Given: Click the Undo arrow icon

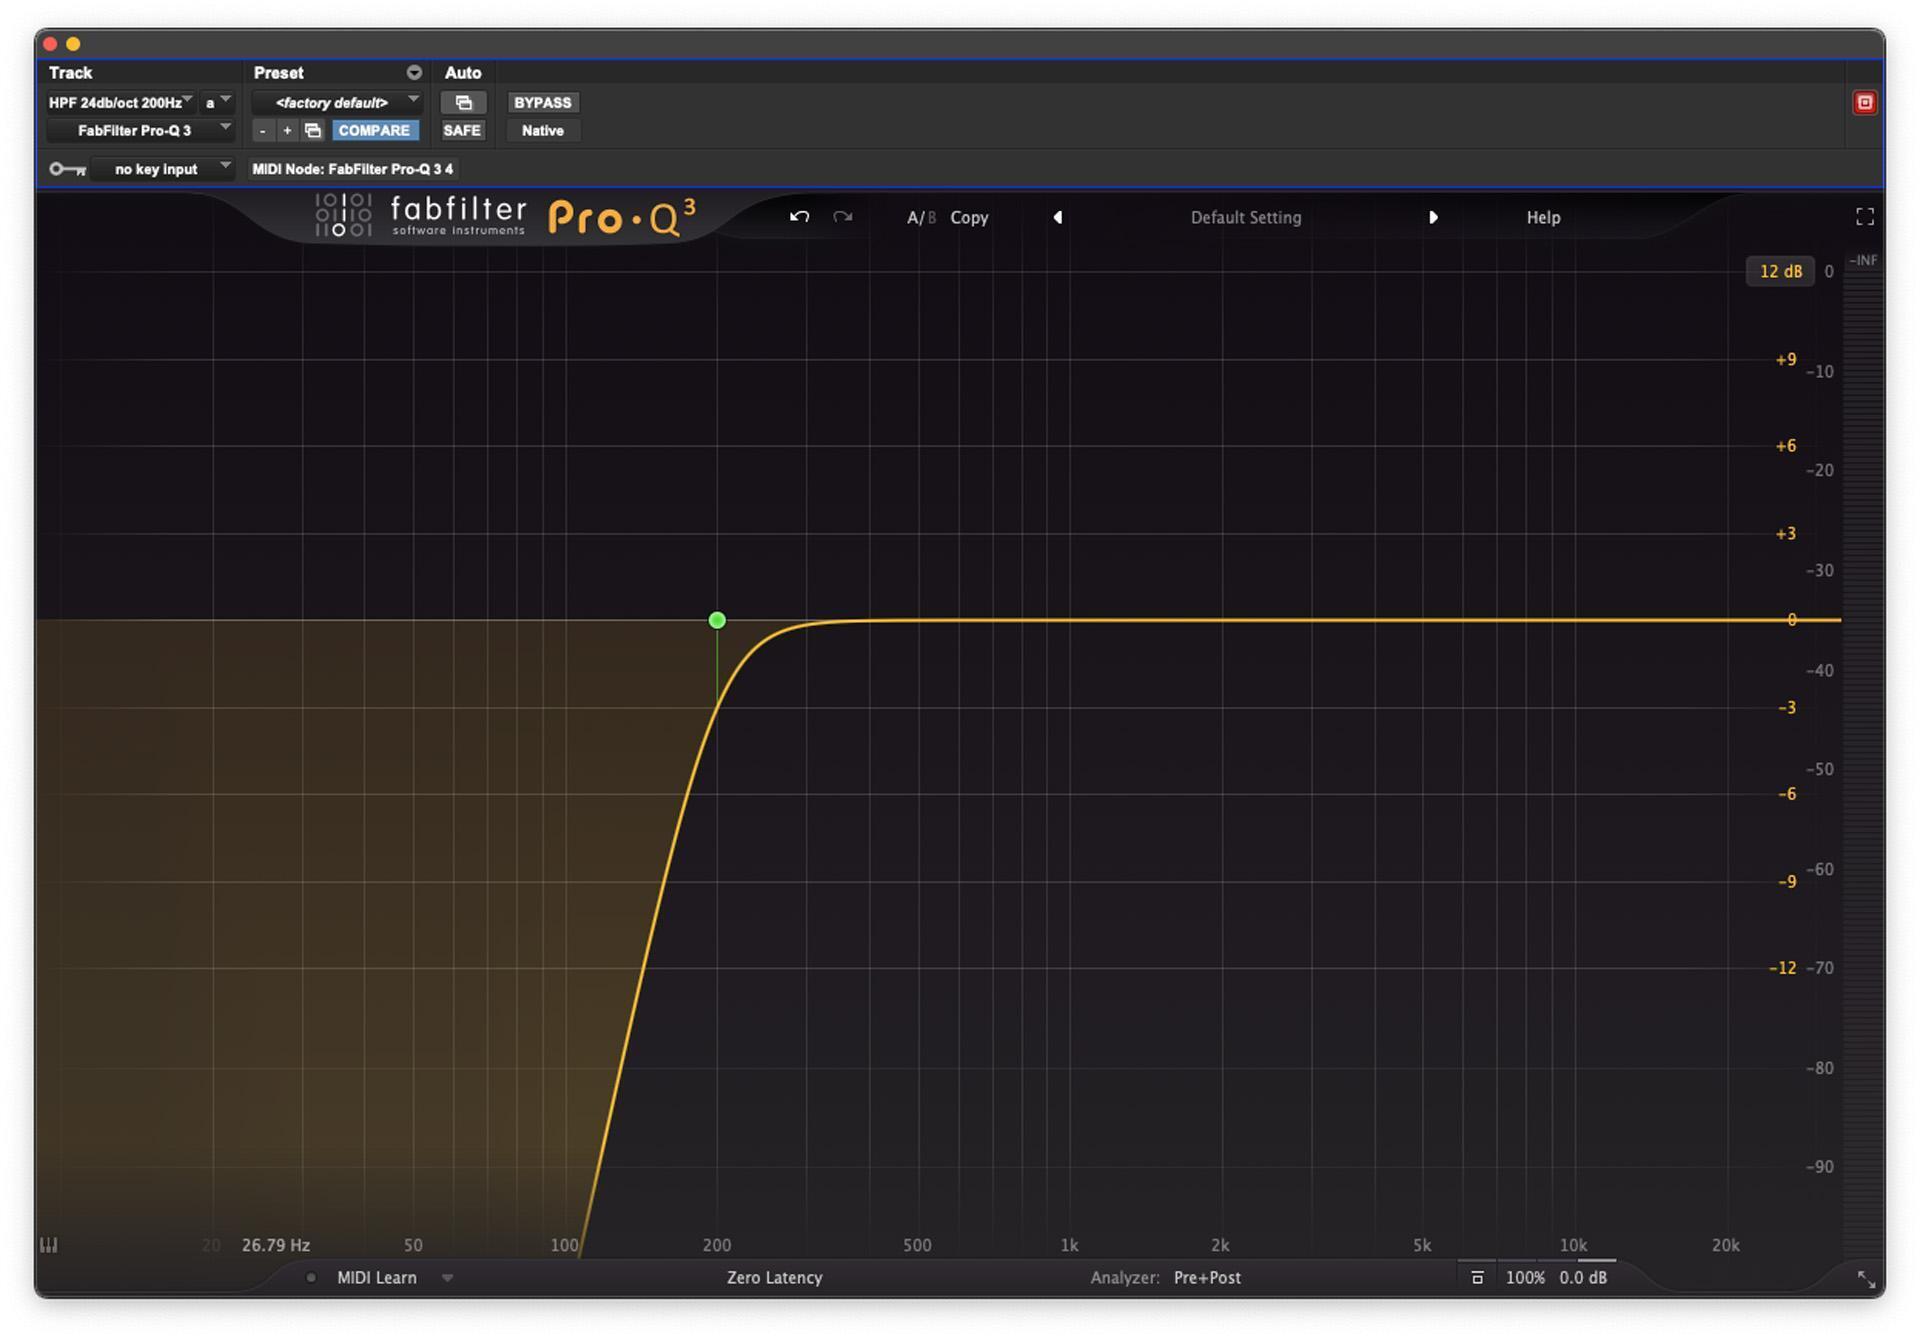Looking at the screenshot, I should click(799, 217).
